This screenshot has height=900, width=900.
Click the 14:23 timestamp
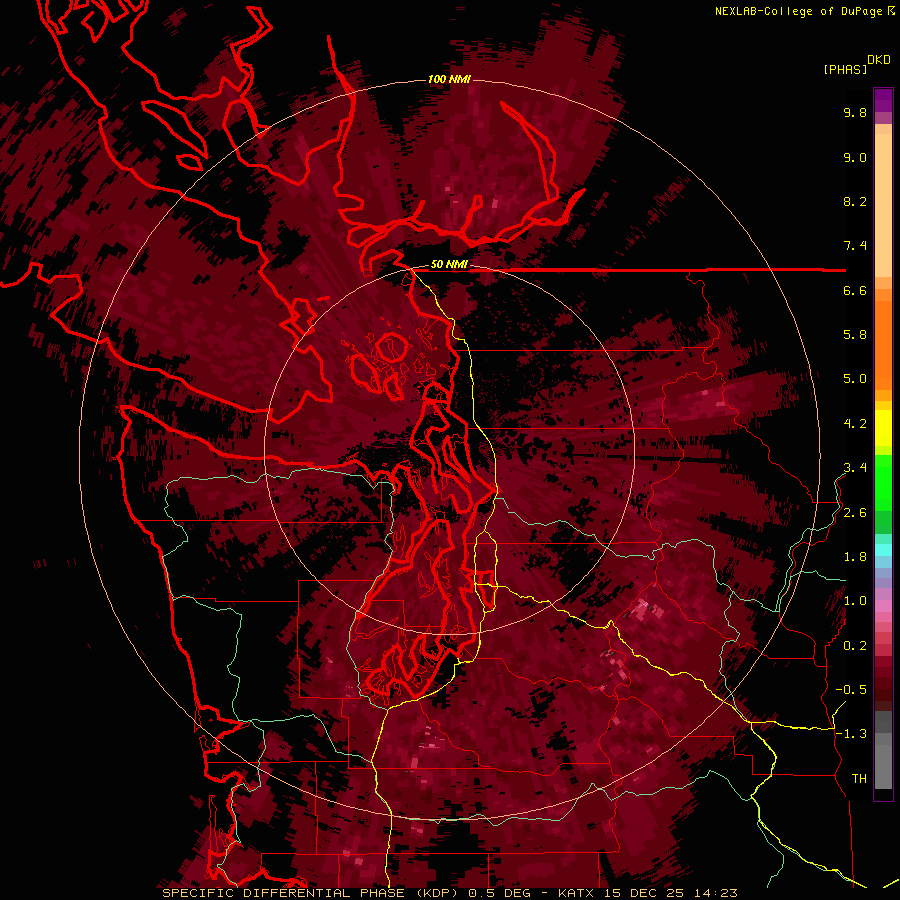(x=715, y=893)
